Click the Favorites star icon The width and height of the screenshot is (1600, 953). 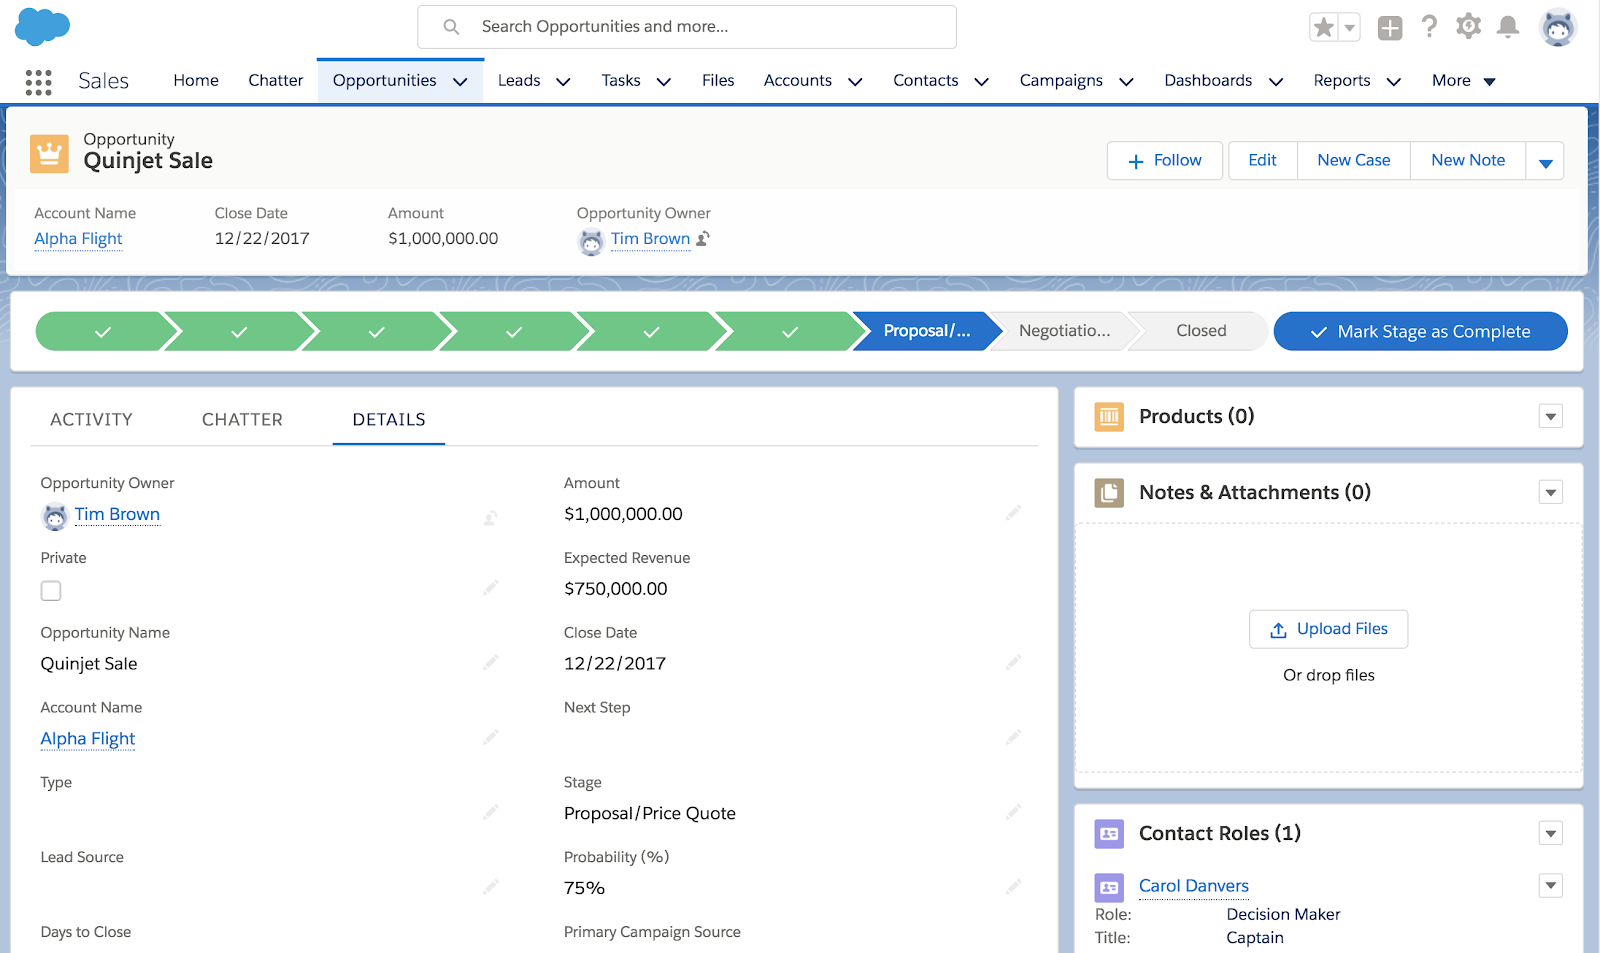[x=1323, y=28]
